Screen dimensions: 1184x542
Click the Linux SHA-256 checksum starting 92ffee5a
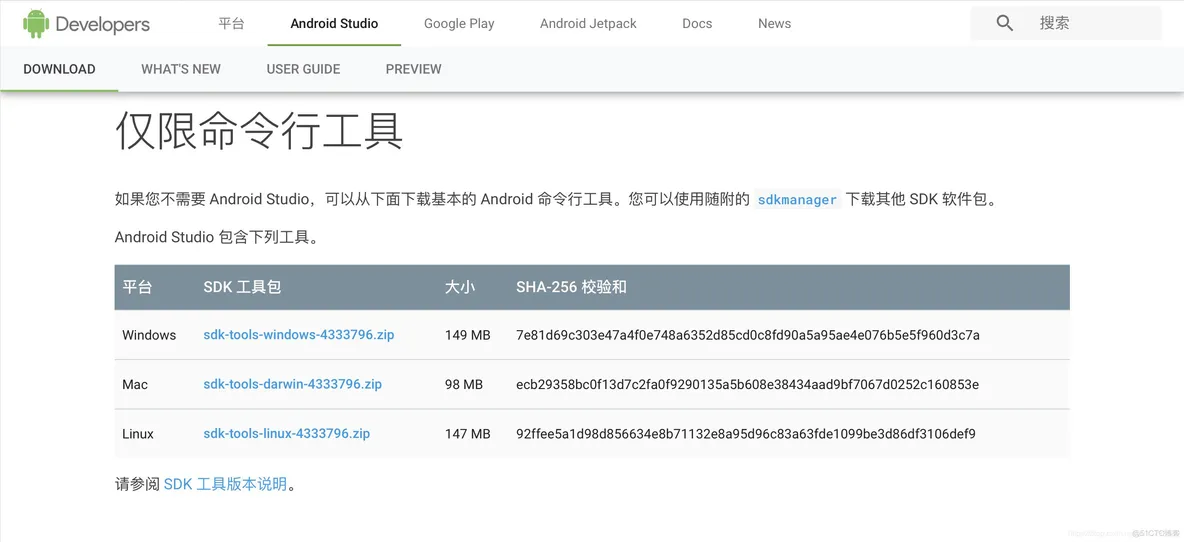point(746,434)
